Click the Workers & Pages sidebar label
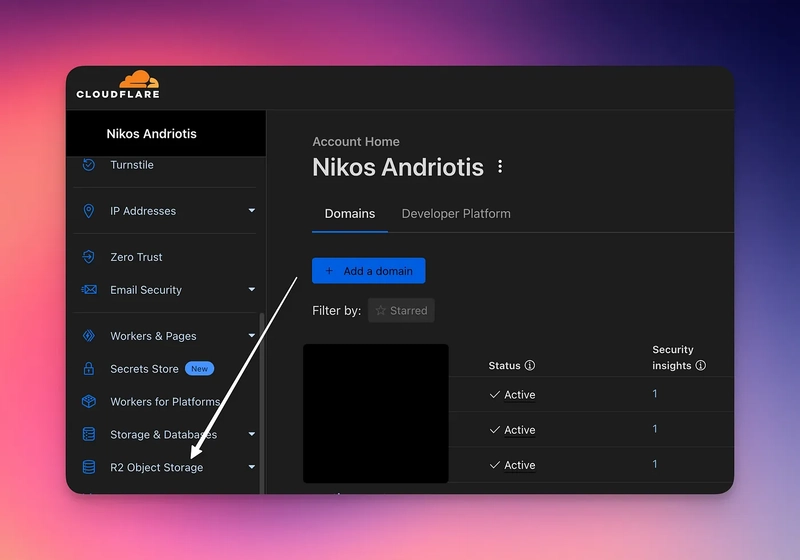 (x=154, y=336)
